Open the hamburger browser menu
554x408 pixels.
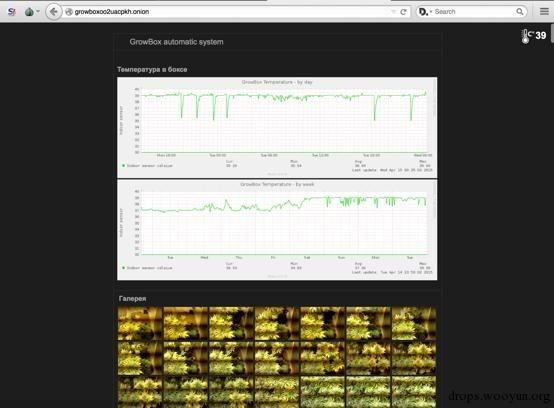544,12
